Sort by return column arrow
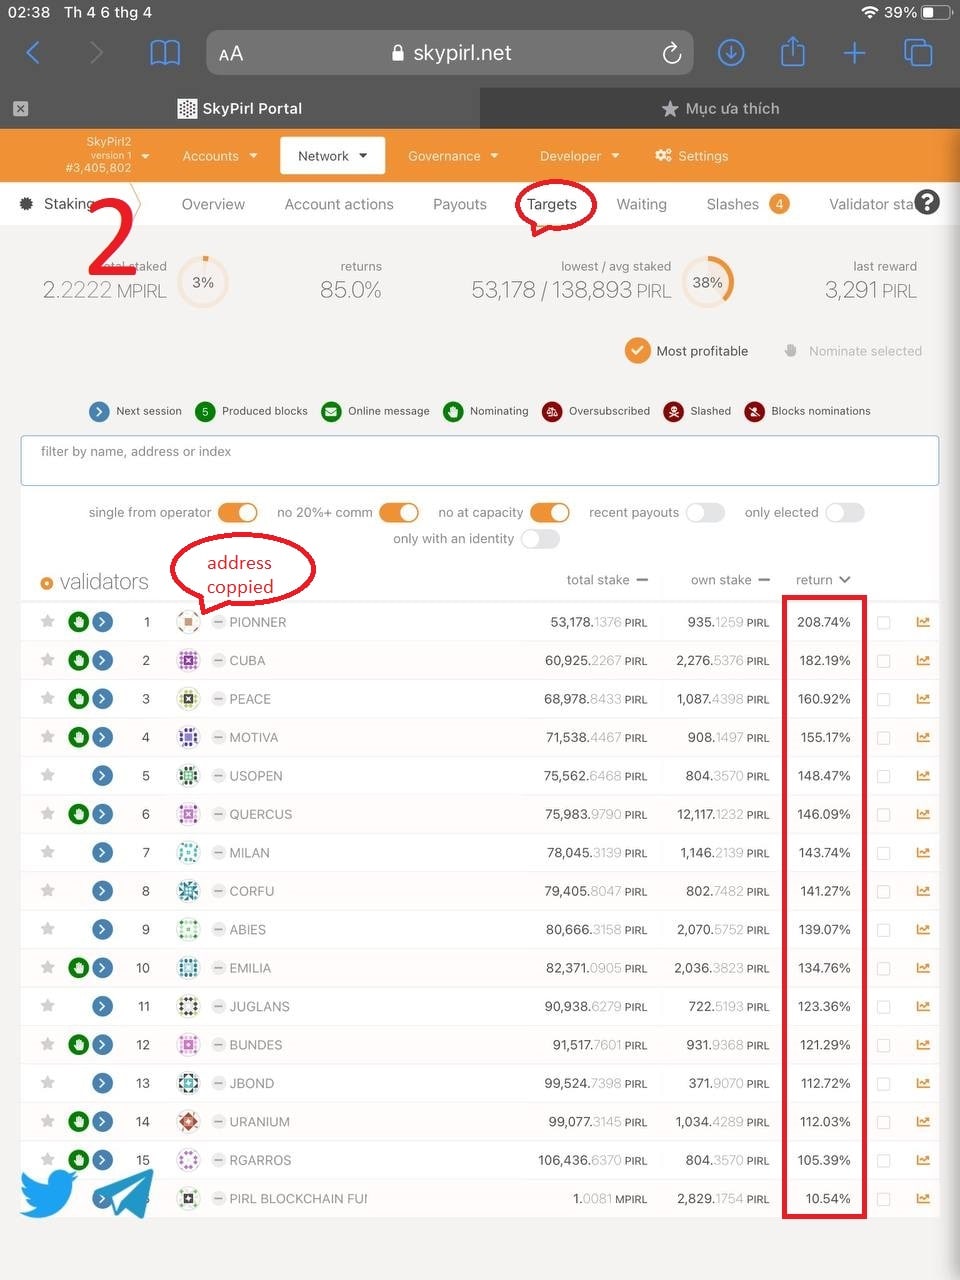Viewport: 960px width, 1280px height. tap(845, 580)
